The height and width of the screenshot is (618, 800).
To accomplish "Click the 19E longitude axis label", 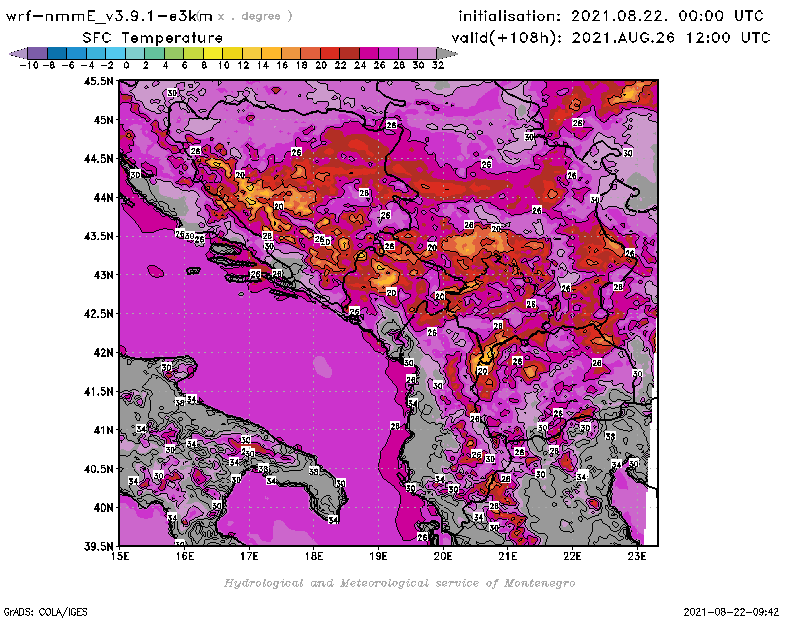I will (379, 556).
